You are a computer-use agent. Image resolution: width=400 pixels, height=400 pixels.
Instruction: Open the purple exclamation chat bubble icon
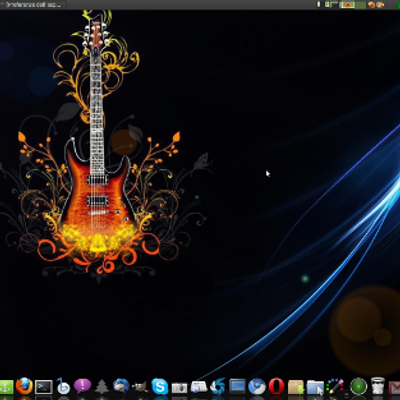point(82,386)
